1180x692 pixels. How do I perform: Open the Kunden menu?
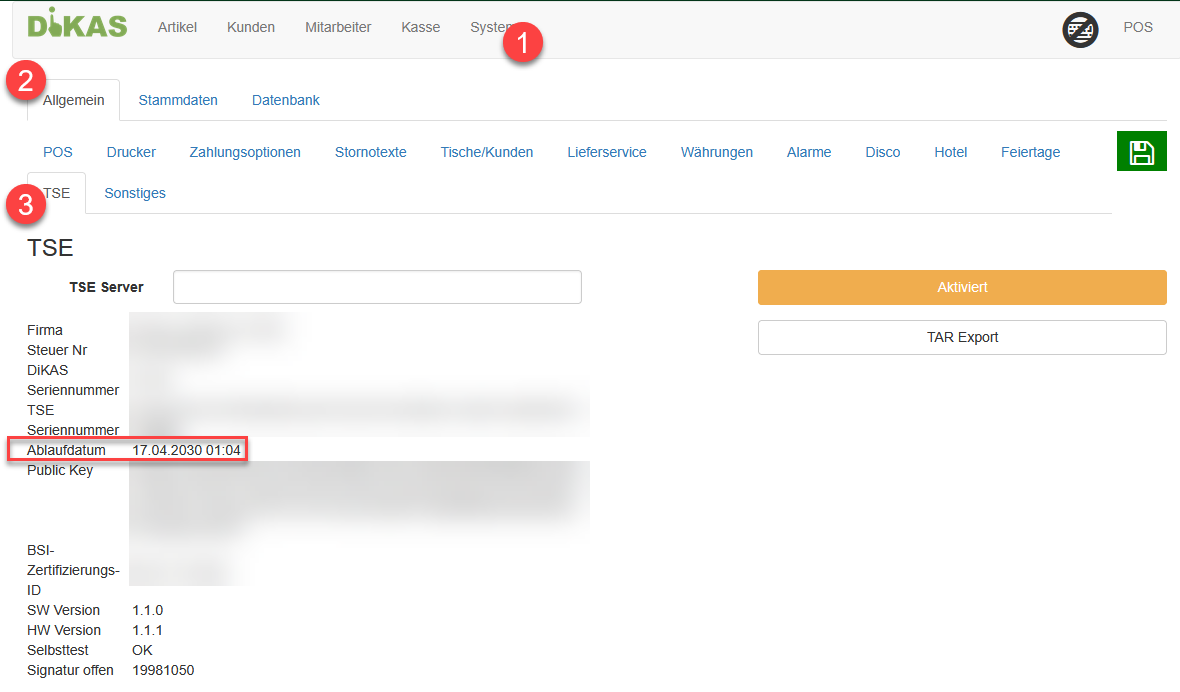click(251, 27)
